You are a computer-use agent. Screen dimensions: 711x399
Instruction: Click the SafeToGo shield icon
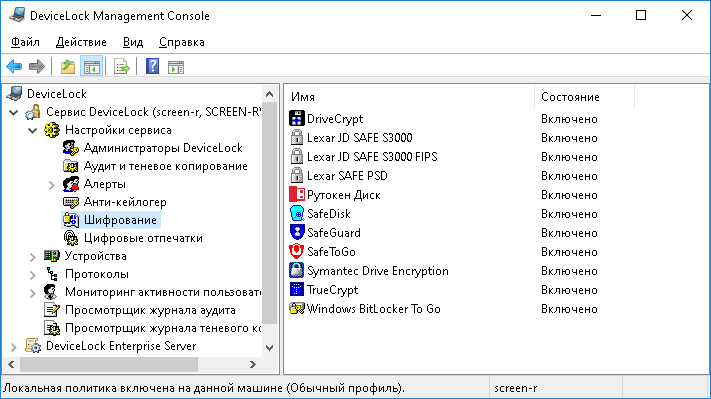[x=297, y=252]
